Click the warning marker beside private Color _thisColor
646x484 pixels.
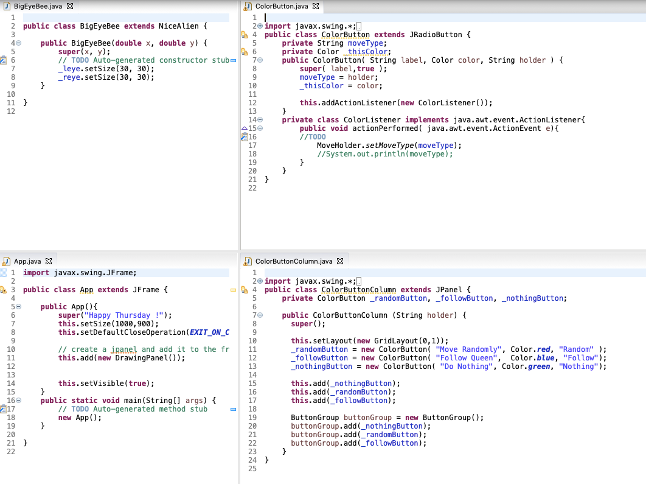pos(244,52)
